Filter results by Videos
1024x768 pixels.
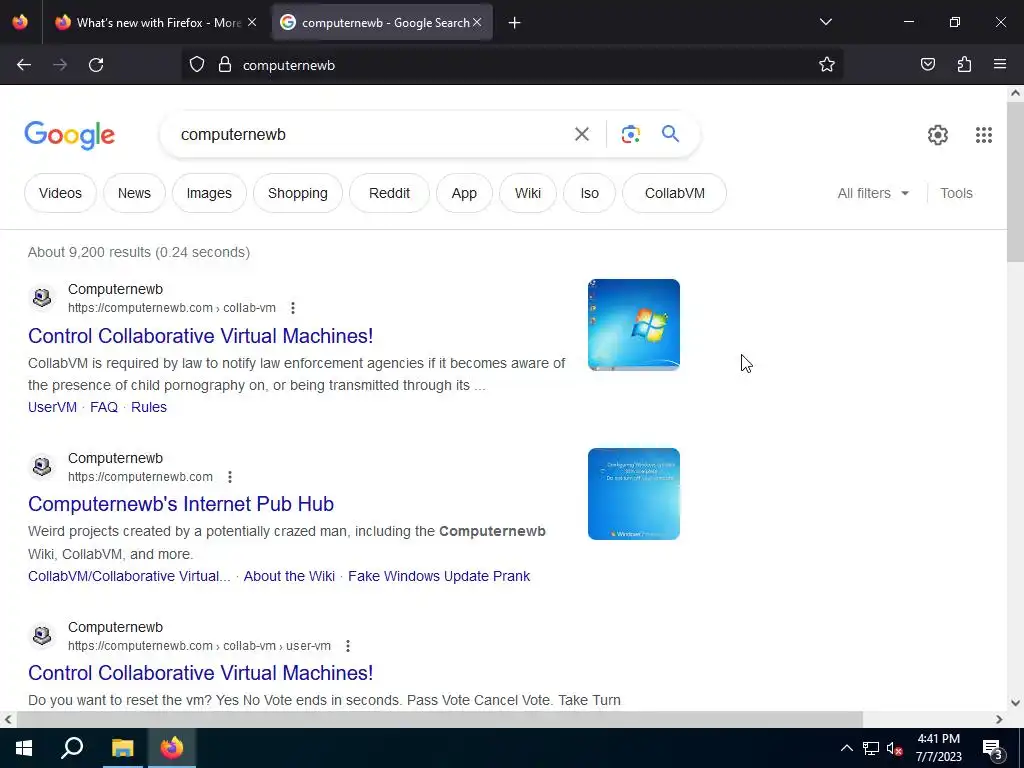60,193
